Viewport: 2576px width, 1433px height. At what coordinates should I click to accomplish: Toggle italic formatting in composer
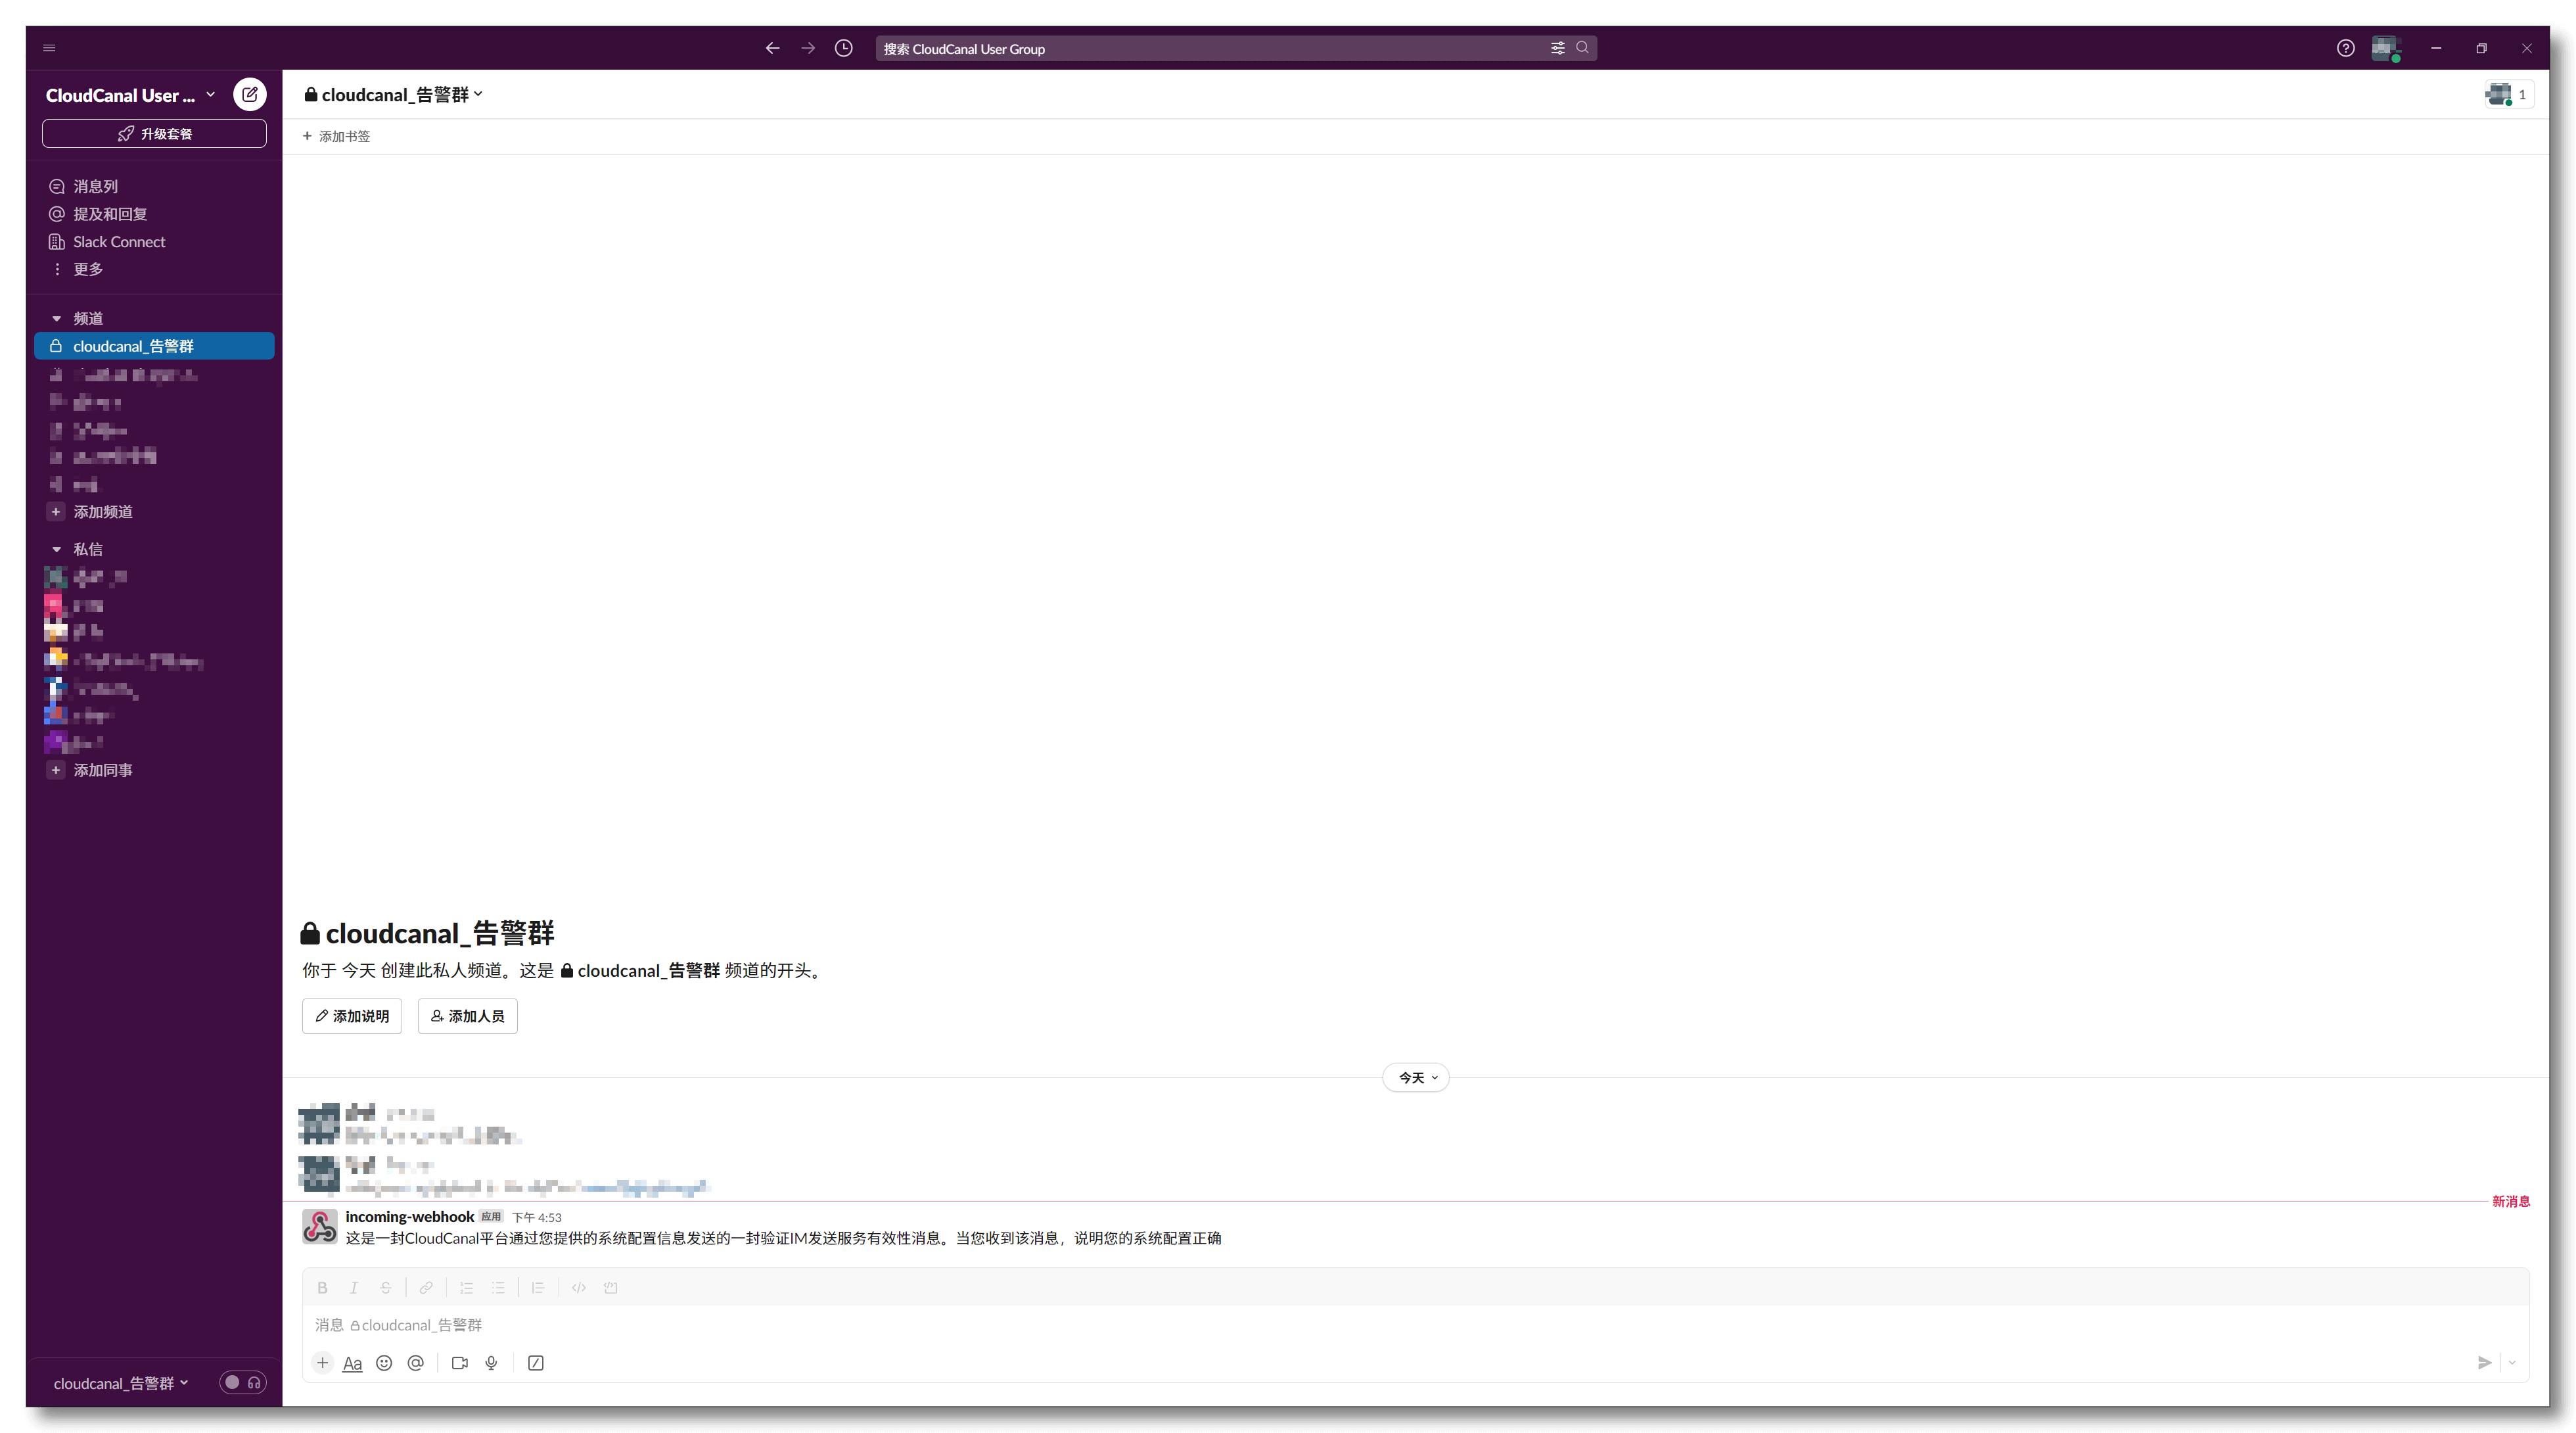354,1288
